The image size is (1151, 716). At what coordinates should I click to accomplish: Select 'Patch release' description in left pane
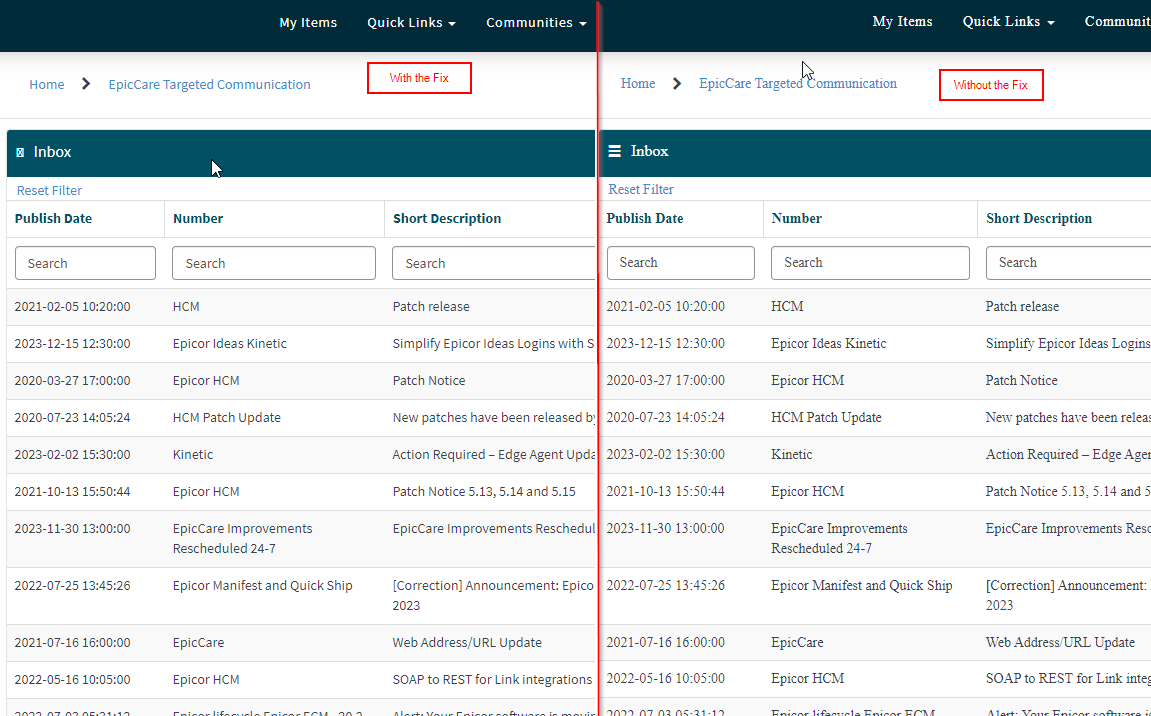[x=431, y=306]
